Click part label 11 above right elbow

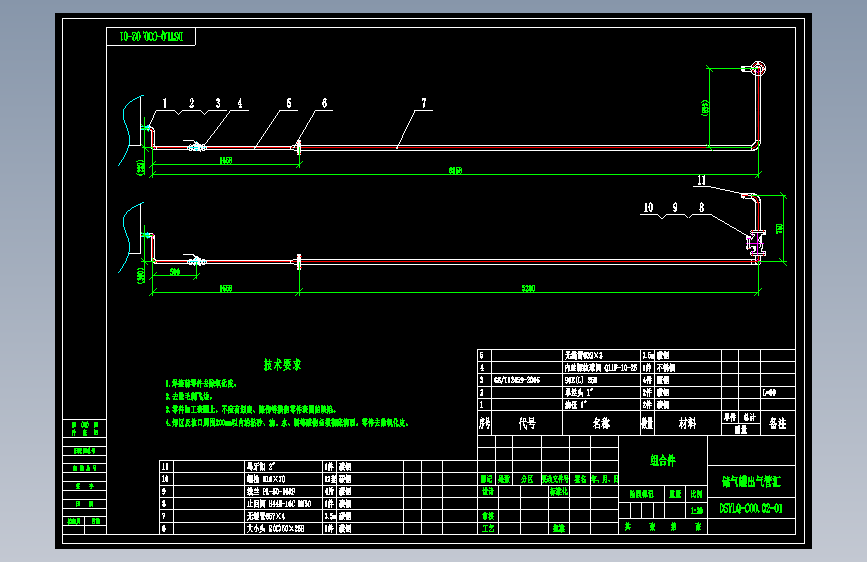click(701, 180)
